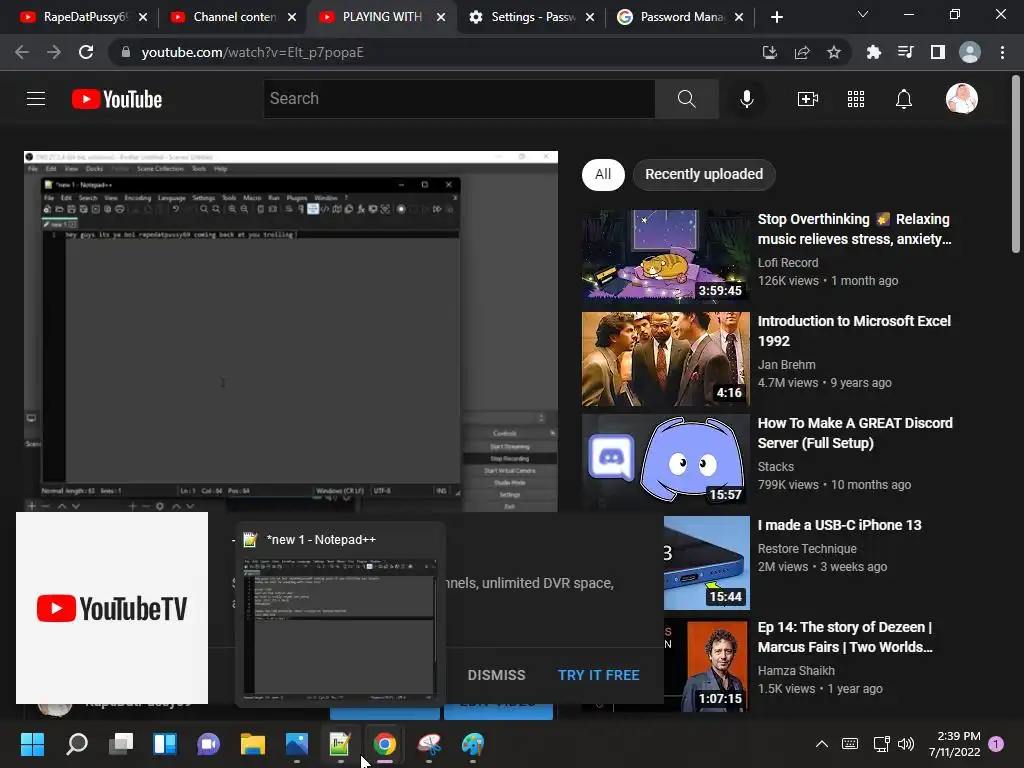Screen dimensions: 1024x768
Task: Open the tab search dropdown arrow
Action: click(863, 14)
